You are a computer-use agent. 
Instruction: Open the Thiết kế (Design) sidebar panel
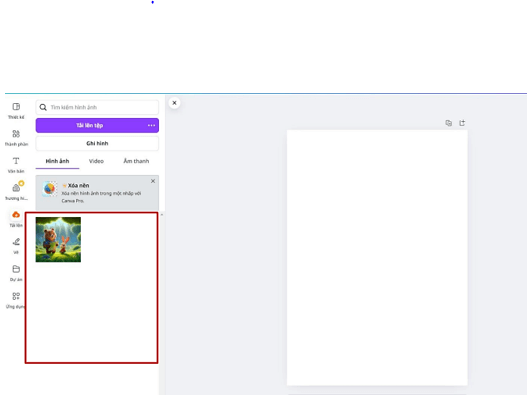coord(16,111)
